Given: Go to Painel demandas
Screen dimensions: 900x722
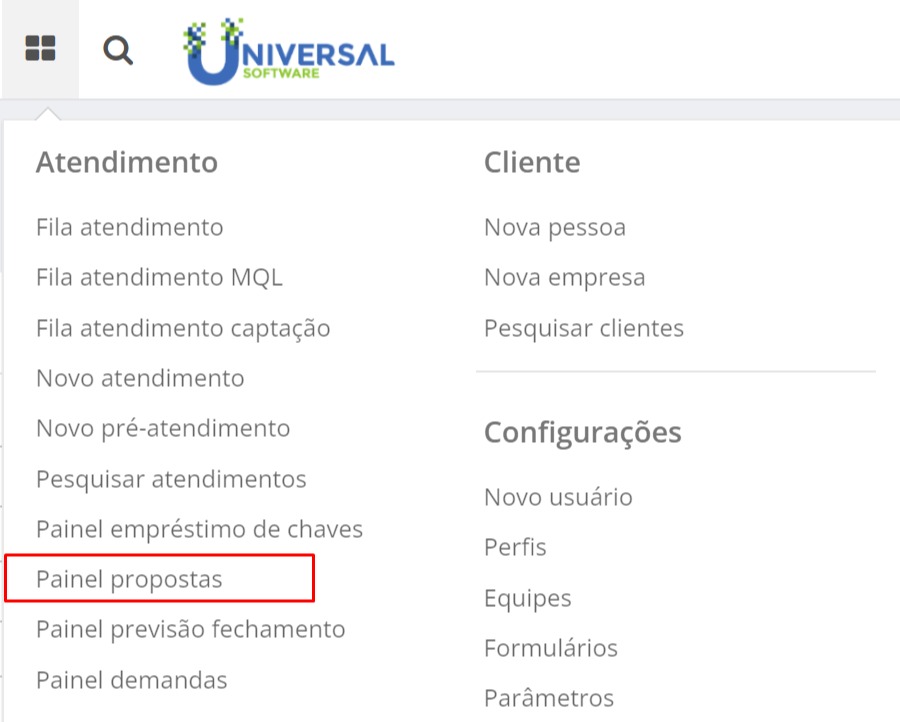Looking at the screenshot, I should [131, 680].
